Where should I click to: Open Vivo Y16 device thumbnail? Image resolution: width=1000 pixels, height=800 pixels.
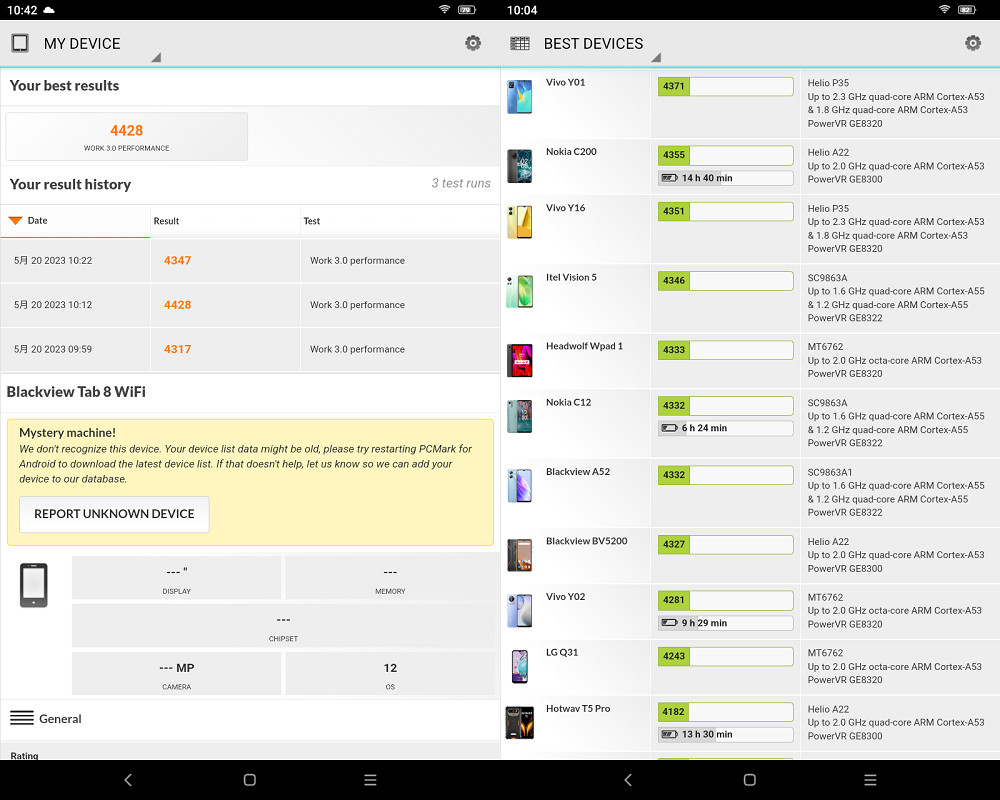pyautogui.click(x=520, y=222)
